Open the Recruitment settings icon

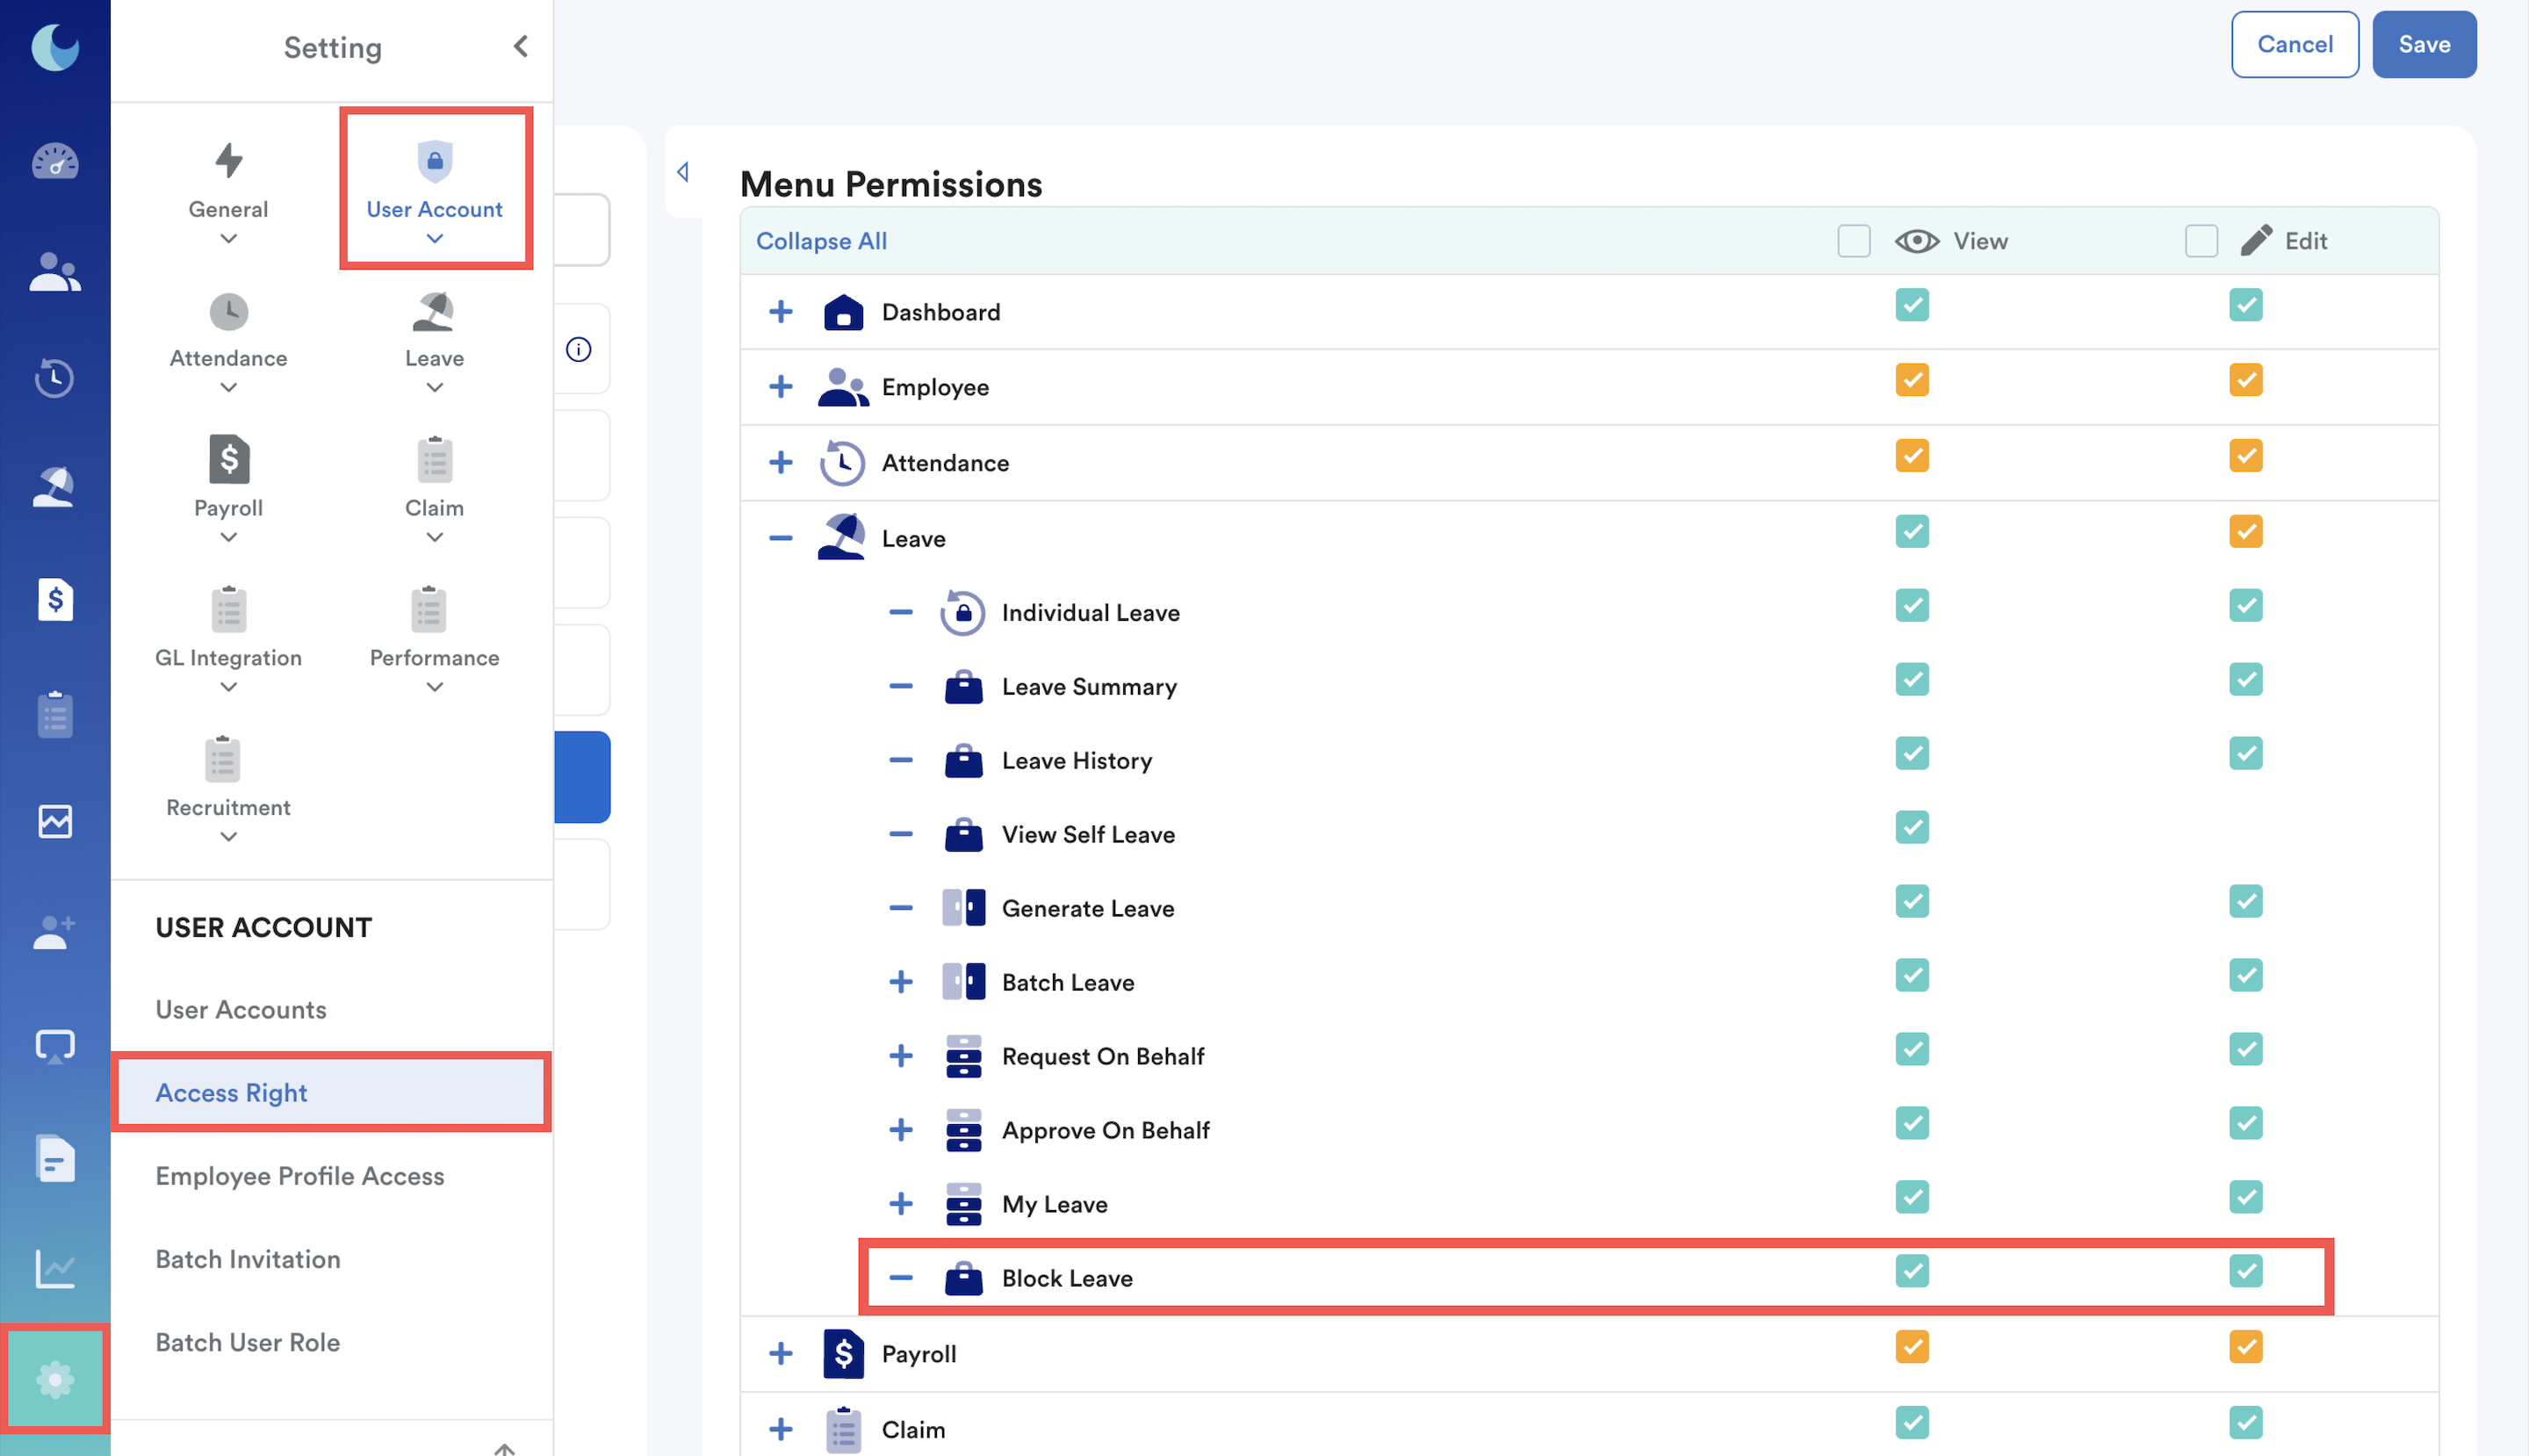(x=224, y=759)
